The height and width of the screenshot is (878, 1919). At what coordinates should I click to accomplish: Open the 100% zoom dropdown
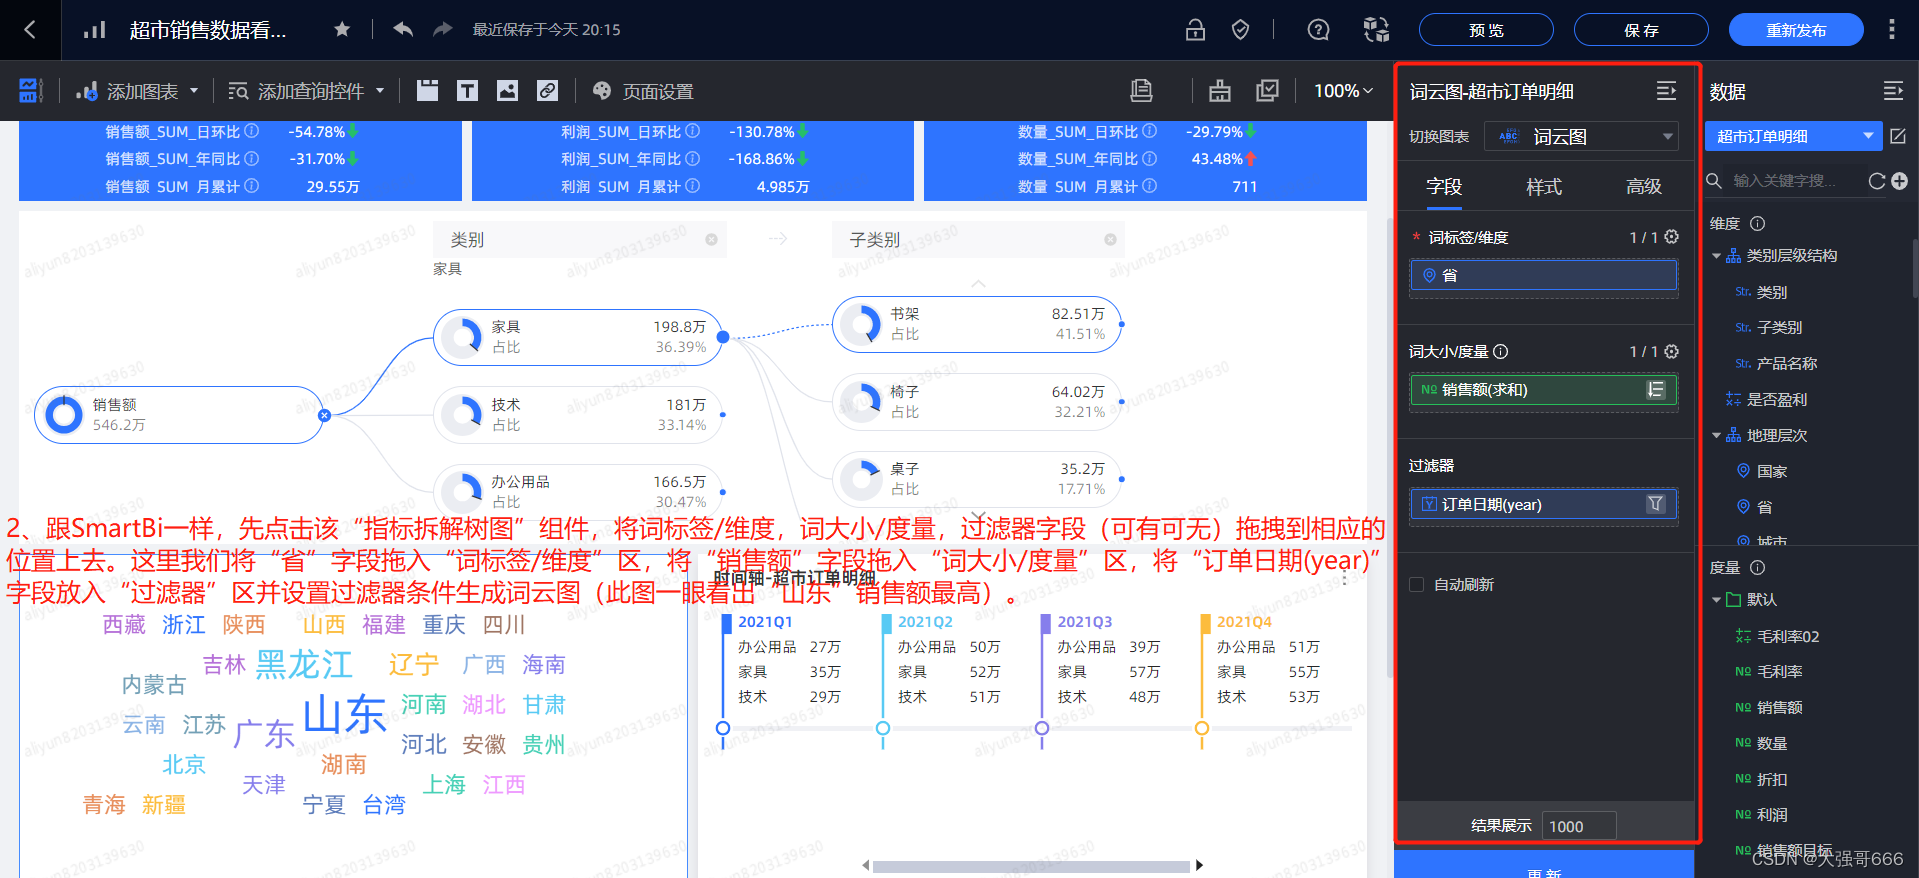tap(1343, 91)
